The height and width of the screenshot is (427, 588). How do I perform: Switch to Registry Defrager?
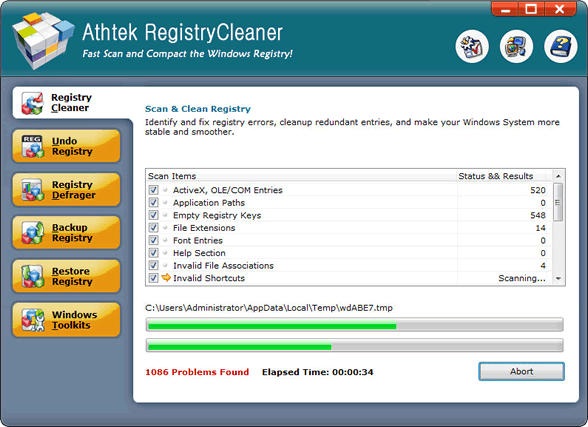click(x=66, y=190)
